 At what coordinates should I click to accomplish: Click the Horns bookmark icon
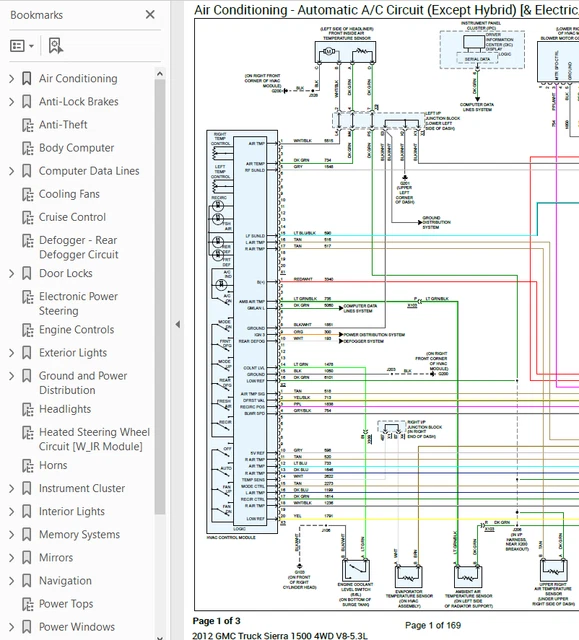tap(27, 466)
